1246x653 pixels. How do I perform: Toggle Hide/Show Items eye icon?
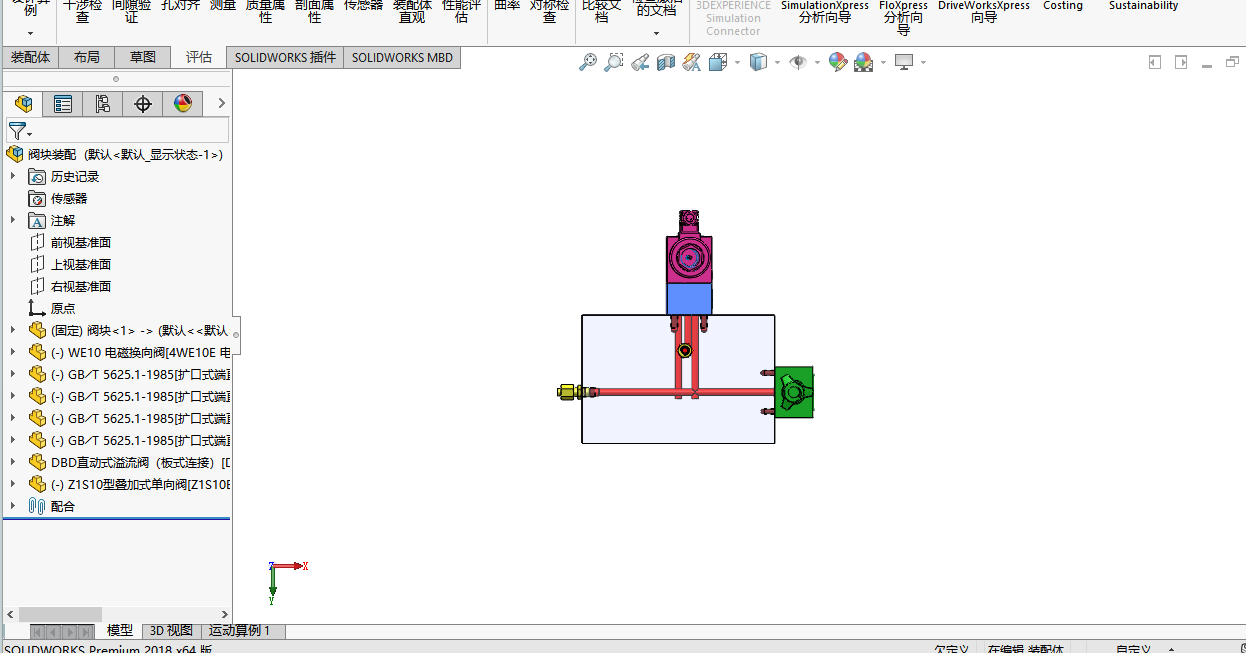click(798, 62)
